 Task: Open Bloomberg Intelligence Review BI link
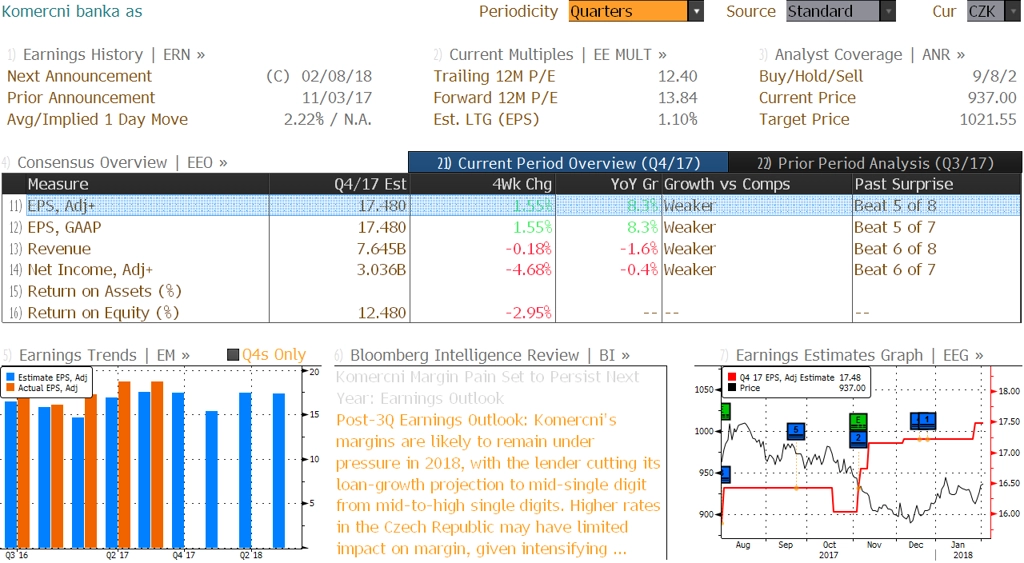point(490,355)
